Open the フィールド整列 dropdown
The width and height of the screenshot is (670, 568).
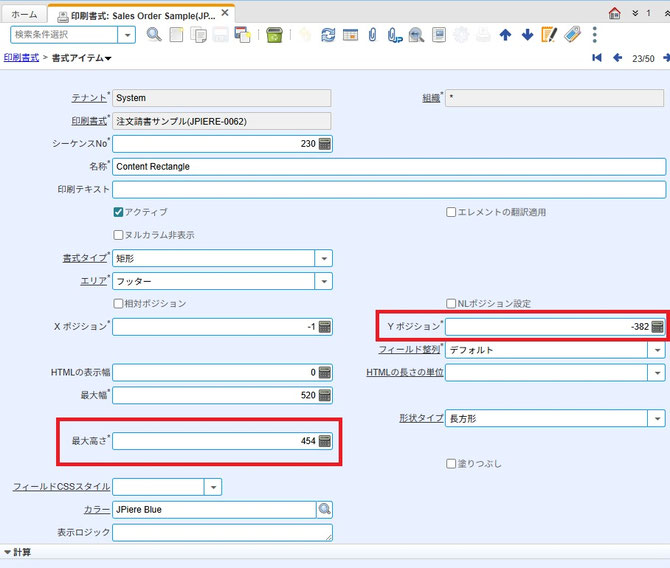click(x=657, y=350)
